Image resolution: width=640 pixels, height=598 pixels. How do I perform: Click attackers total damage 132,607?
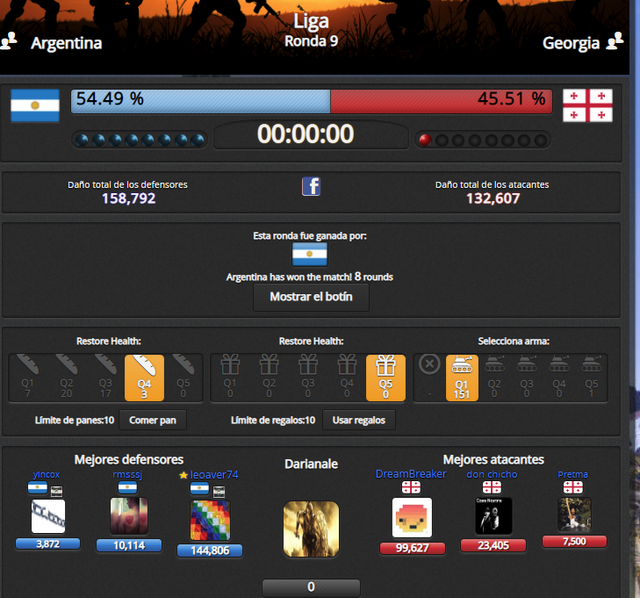point(493,198)
